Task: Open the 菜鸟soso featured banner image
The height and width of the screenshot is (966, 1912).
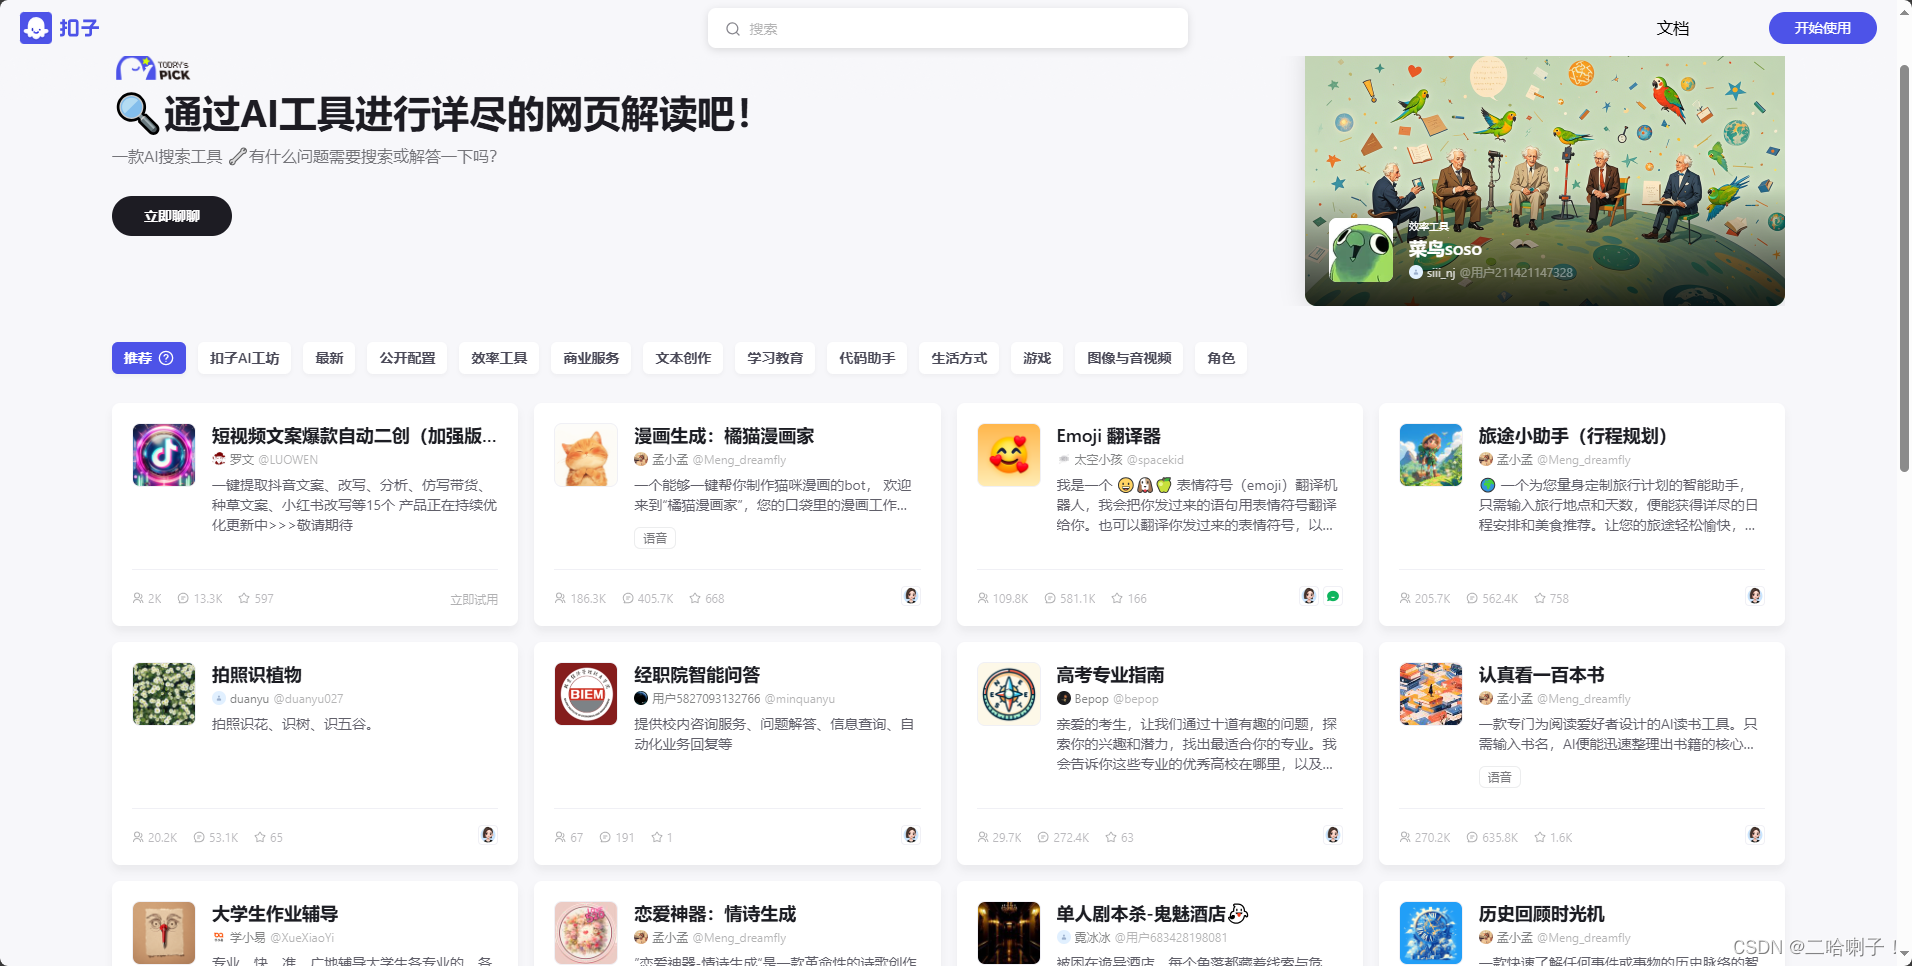Action: pos(1545,181)
